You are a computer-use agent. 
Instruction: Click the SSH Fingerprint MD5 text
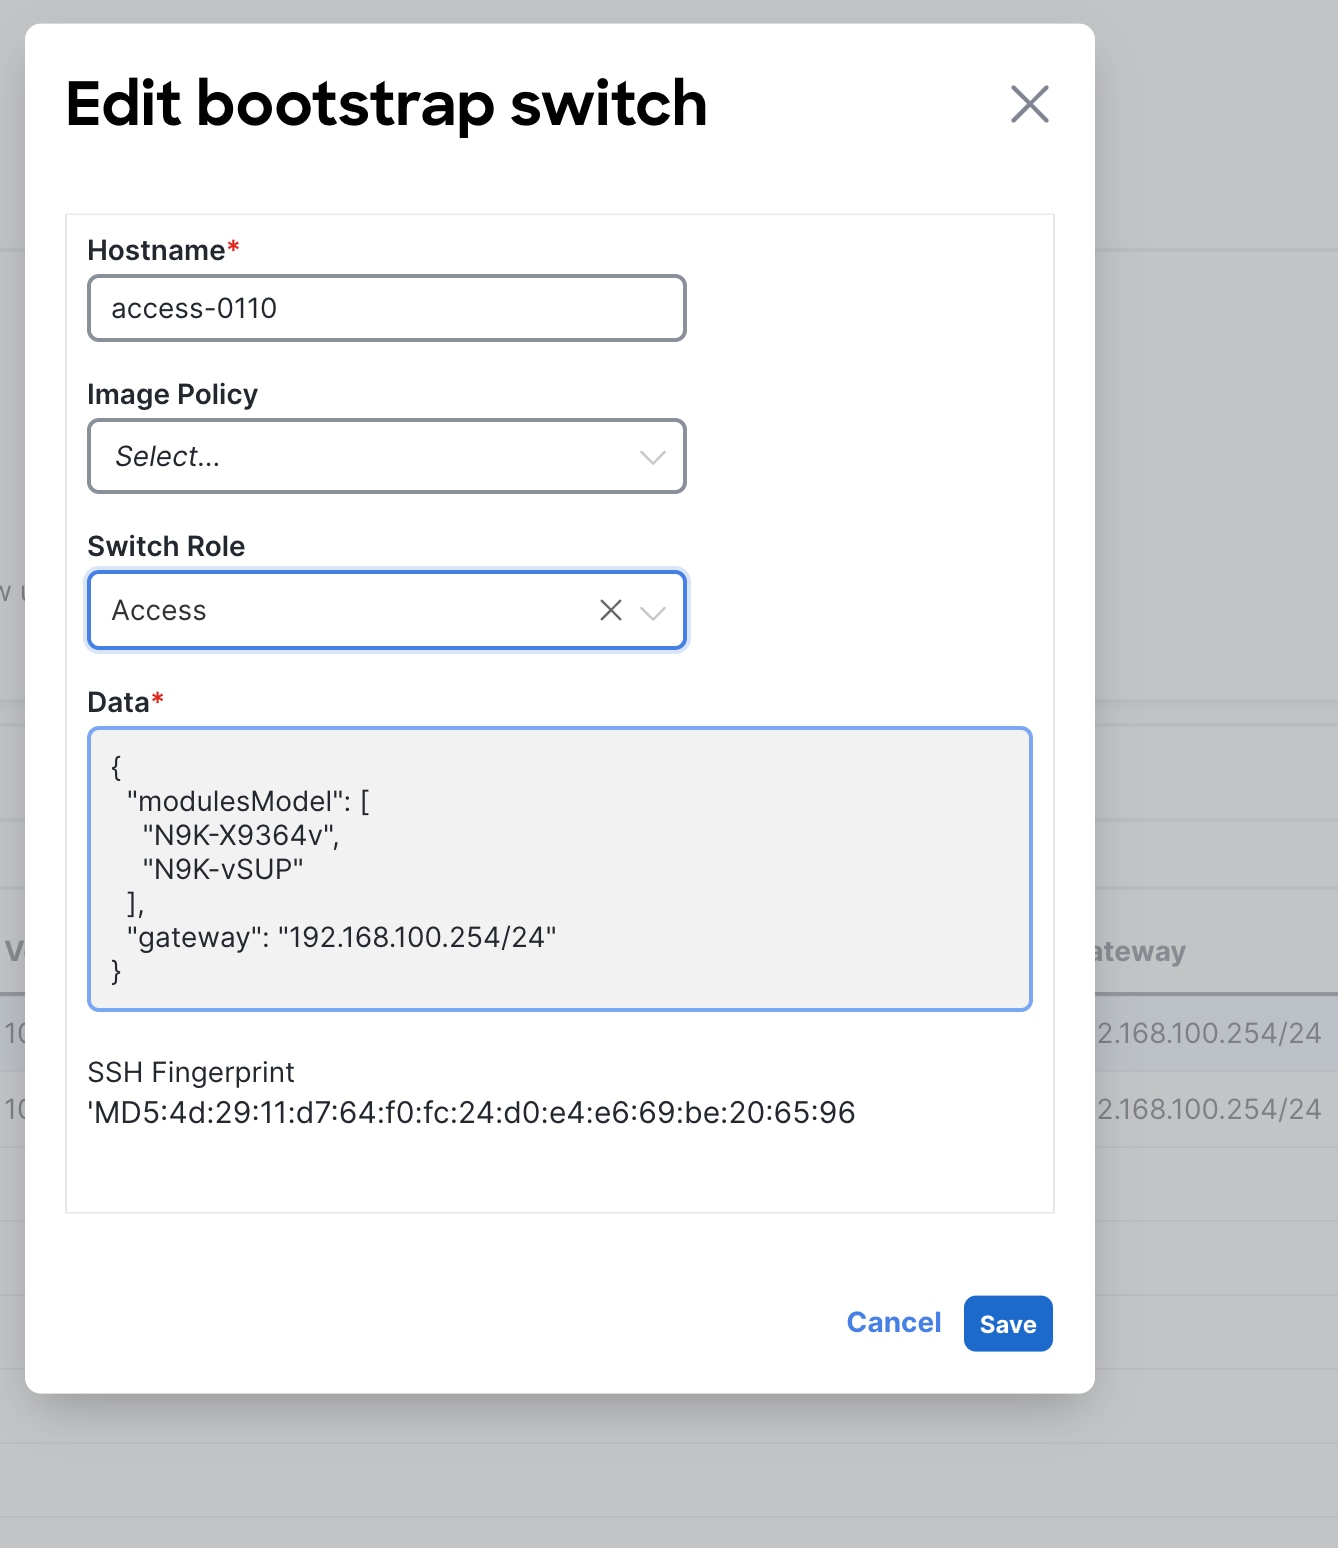coord(472,1112)
